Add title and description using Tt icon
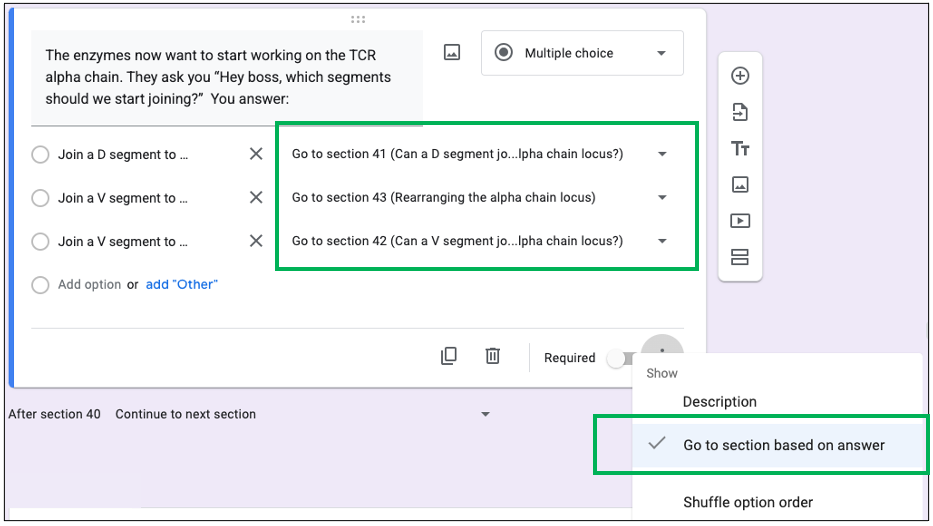The width and height of the screenshot is (933, 526). pyautogui.click(x=740, y=149)
